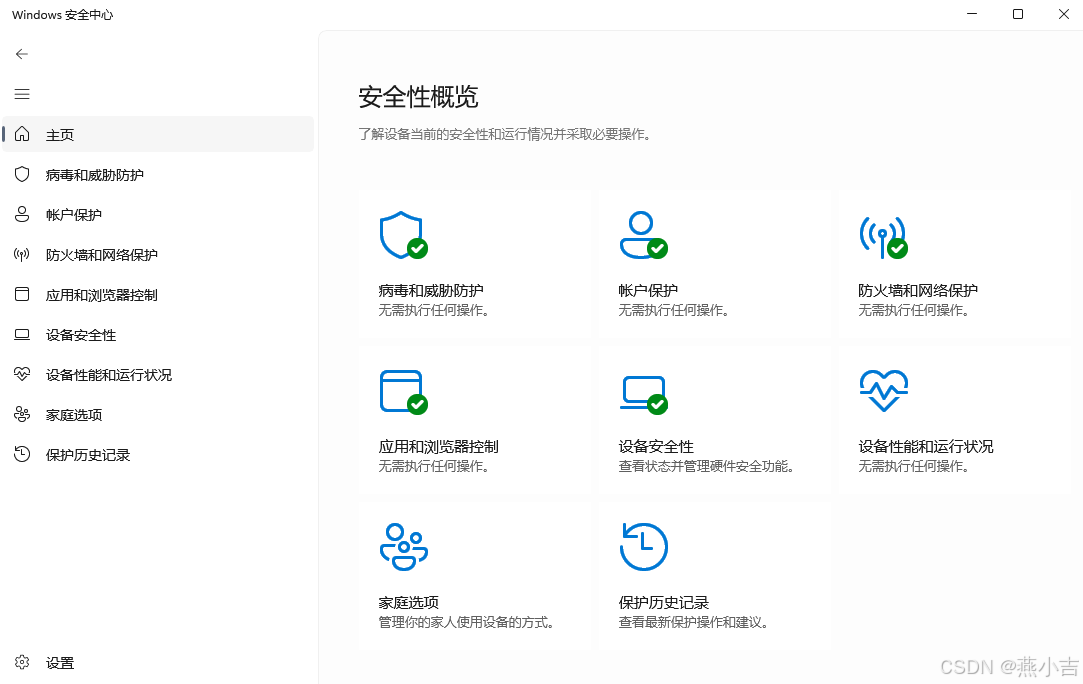Toggle the hamburger navigation menu
This screenshot has width=1083, height=684.
coord(22,94)
